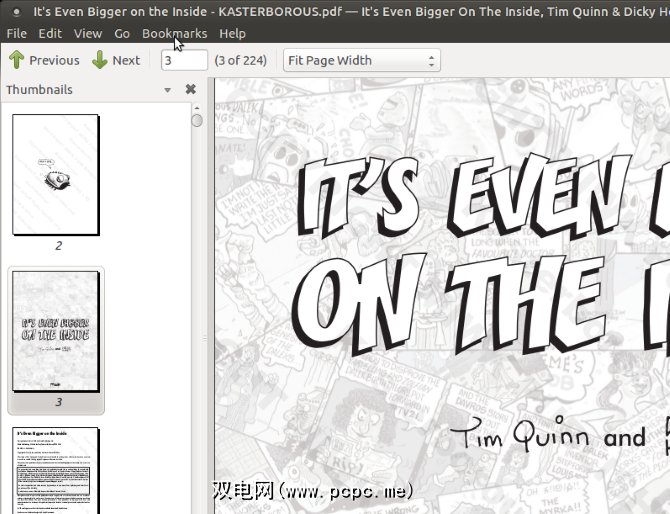This screenshot has height=514, width=670.
Task: Select the page 2 thumbnail
Action: pos(56,175)
